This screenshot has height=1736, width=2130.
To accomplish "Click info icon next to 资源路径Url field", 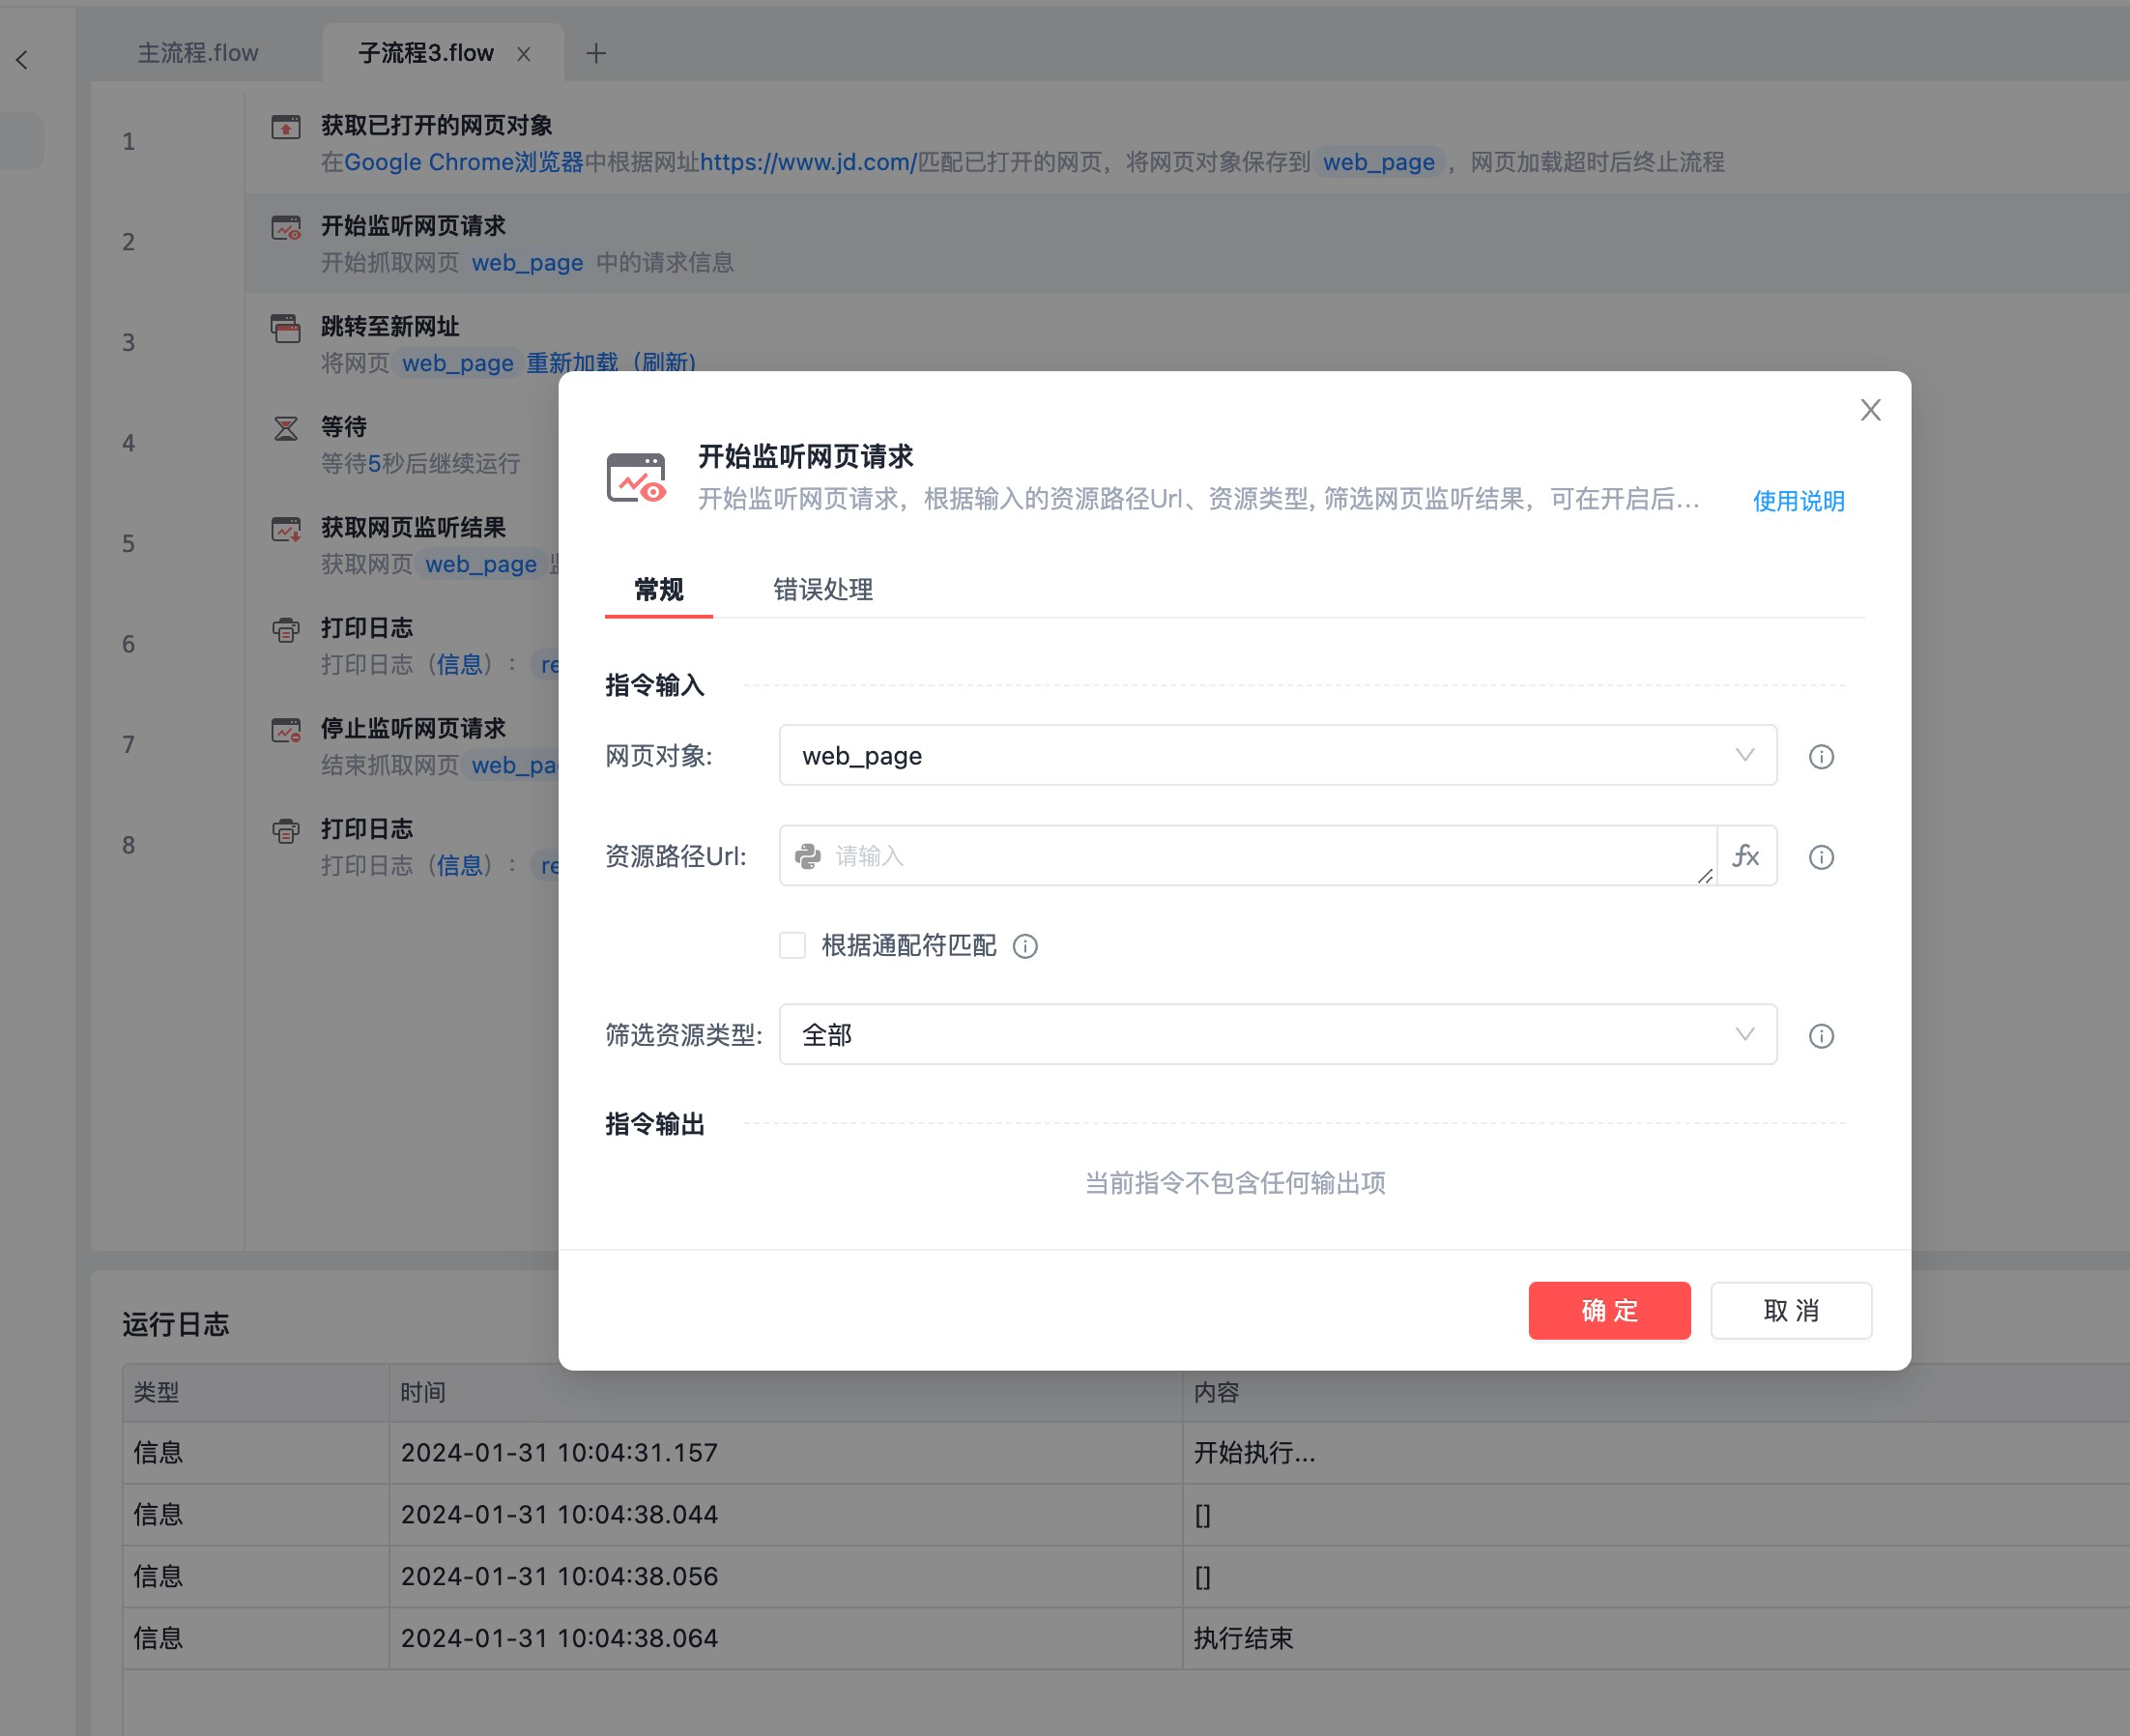I will click(1821, 857).
